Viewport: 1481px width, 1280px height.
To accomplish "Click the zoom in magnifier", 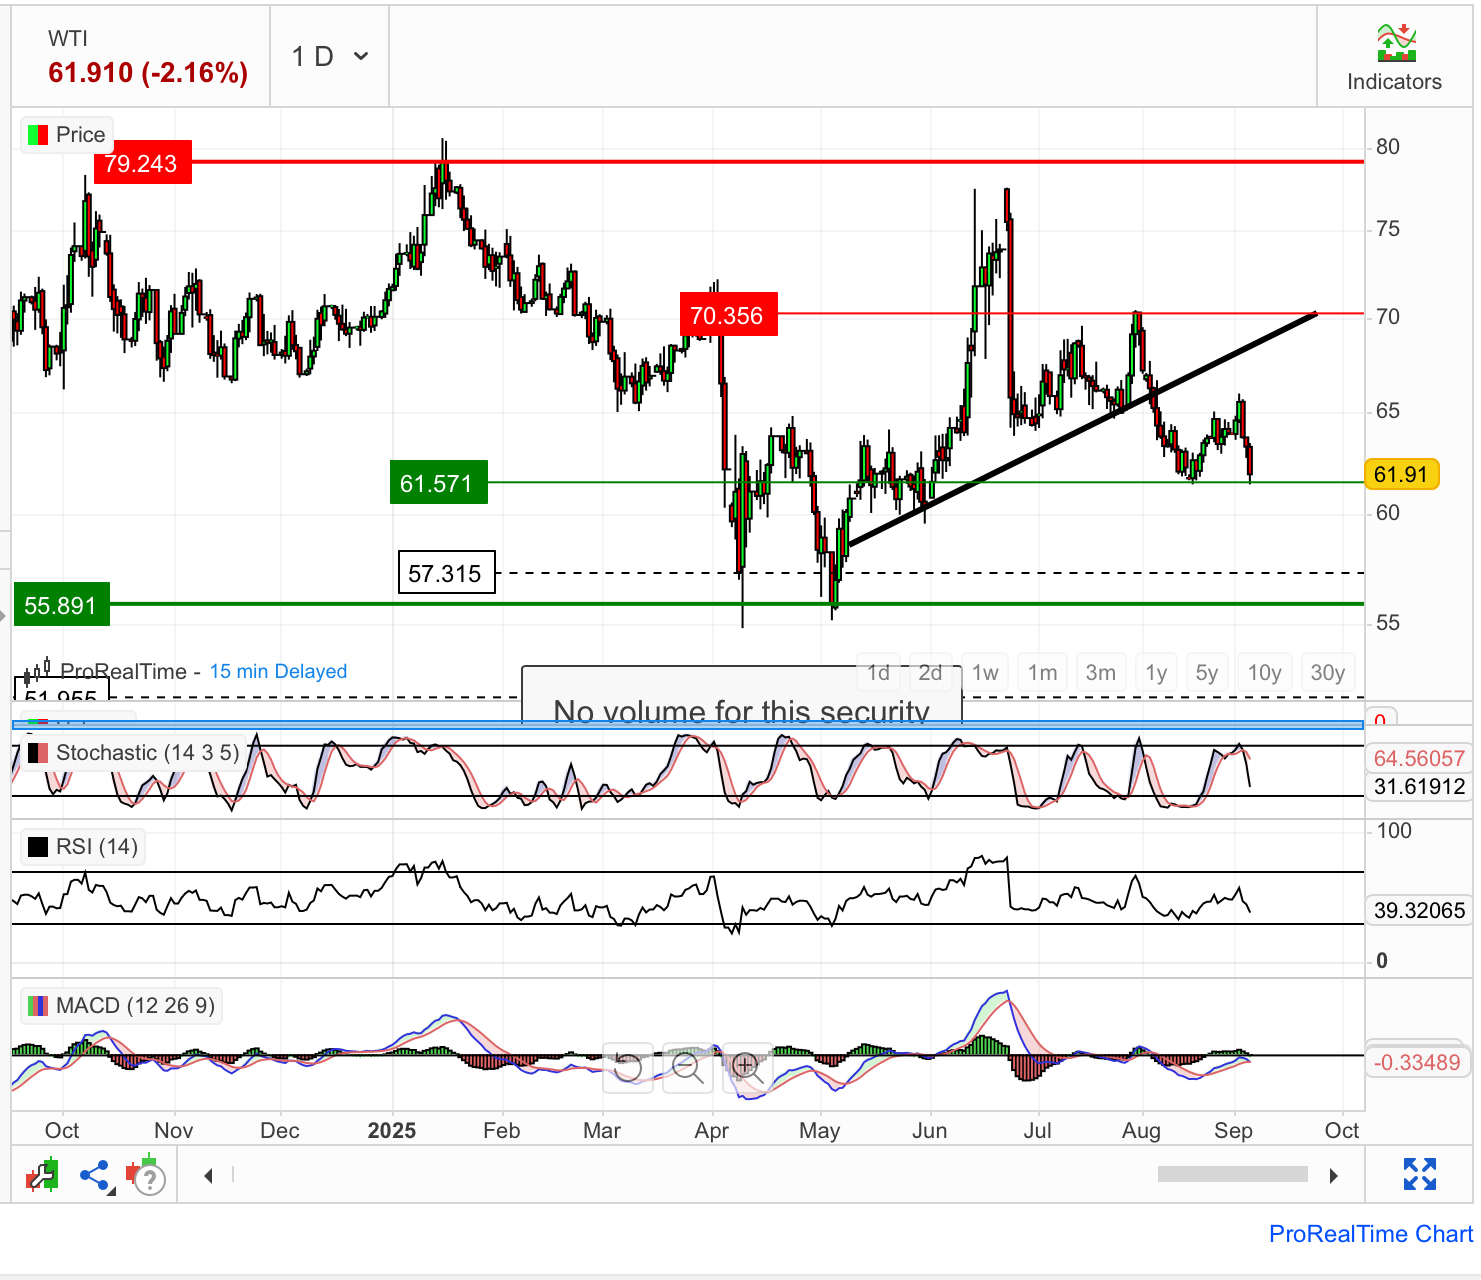I will pos(746,1067).
